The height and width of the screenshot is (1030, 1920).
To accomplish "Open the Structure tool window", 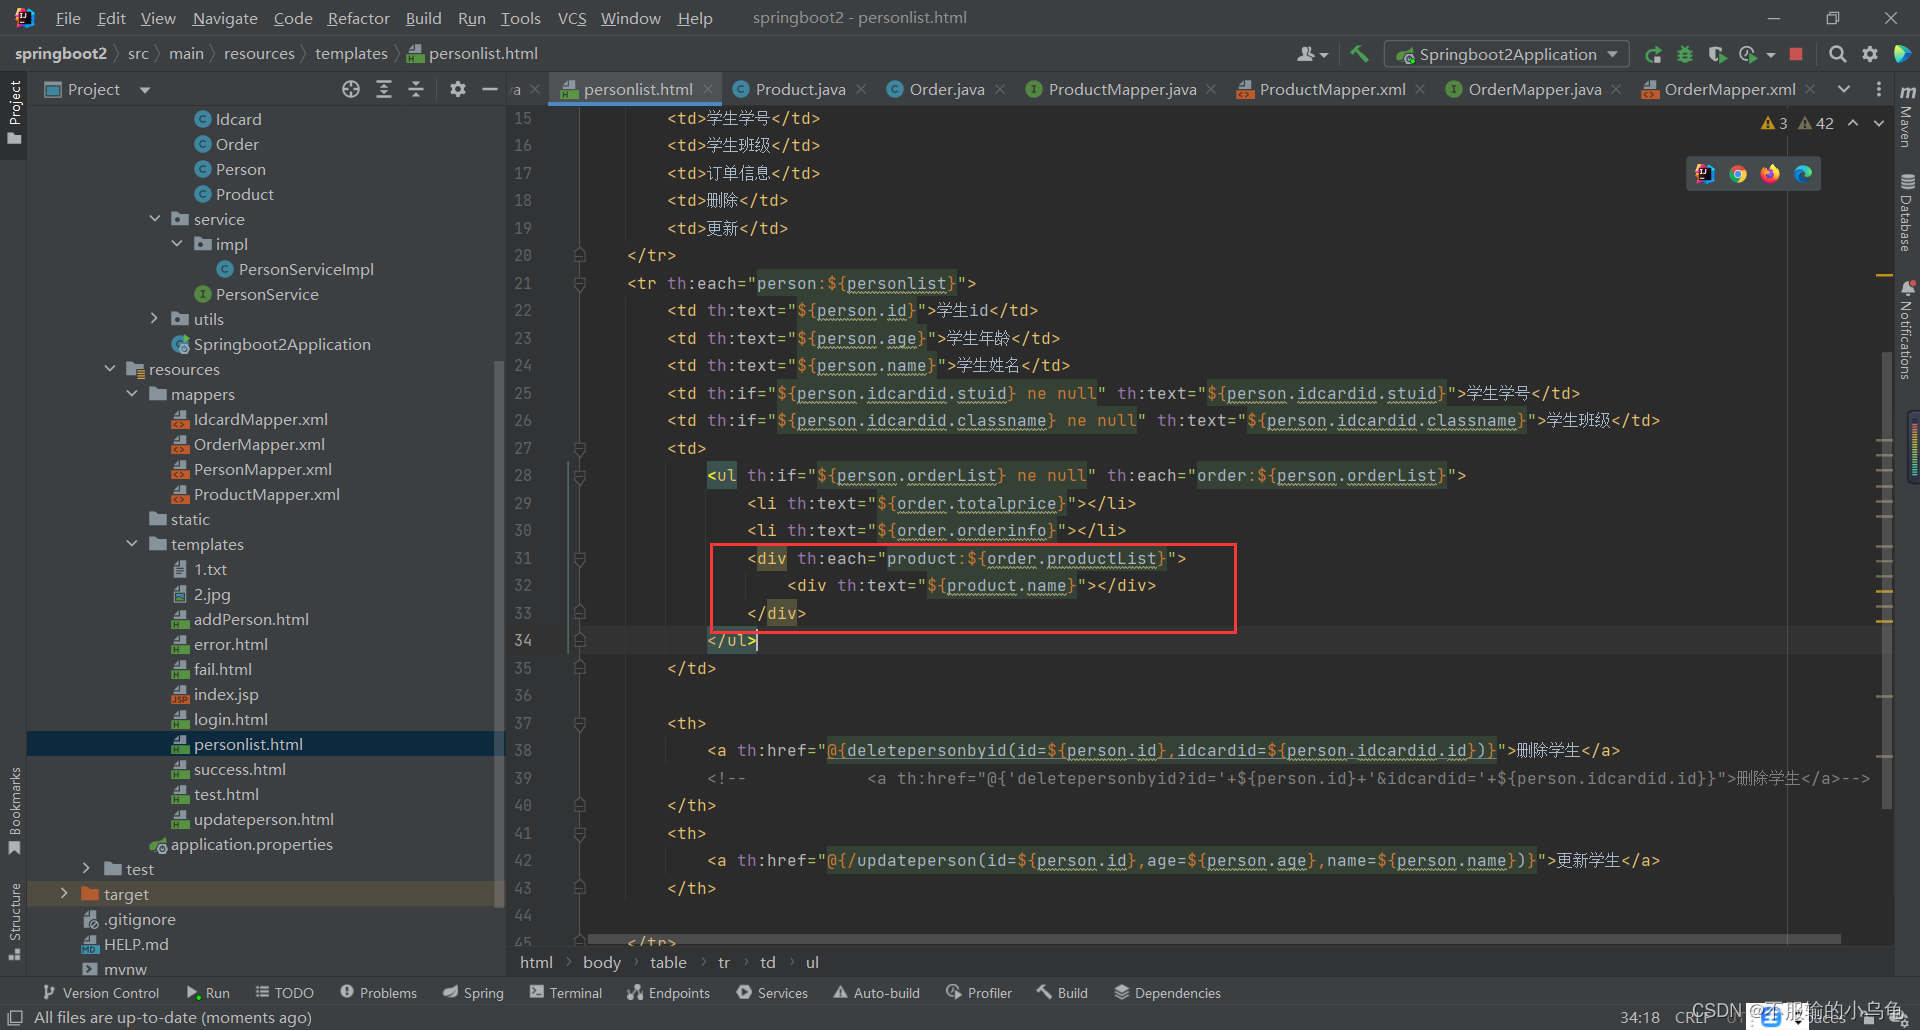I will [14, 921].
